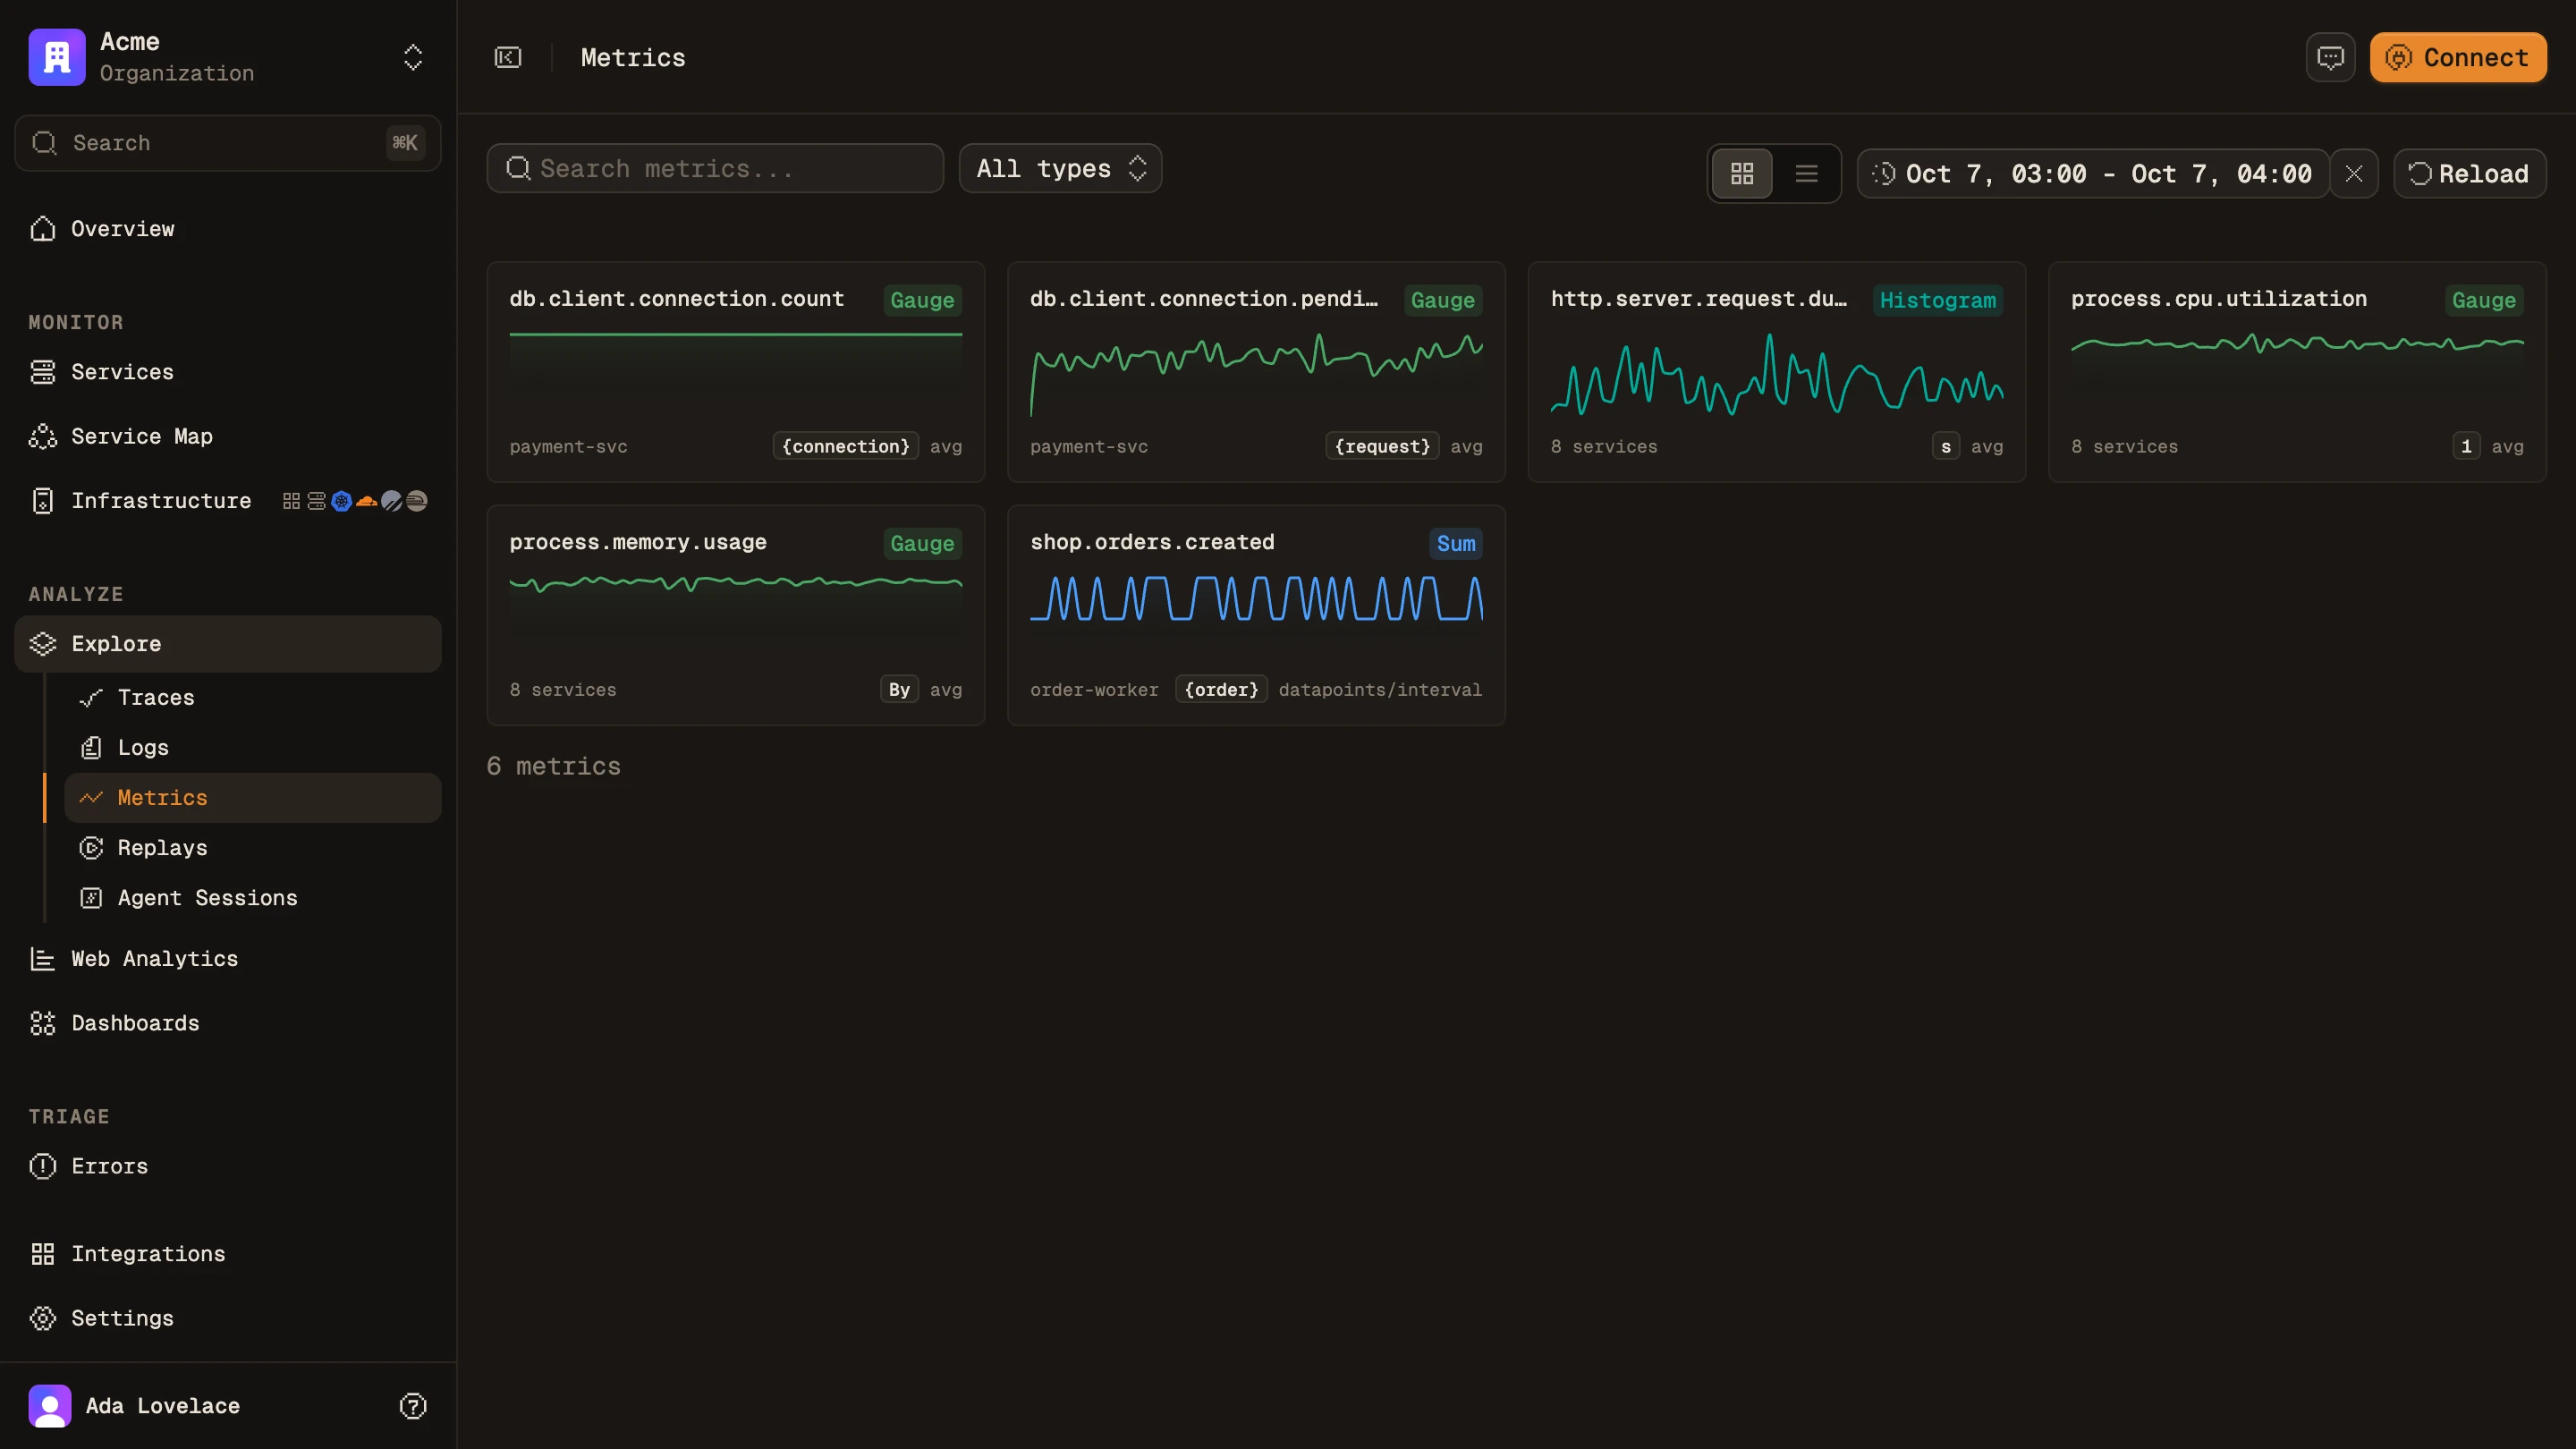Open the All types dropdown

[1060, 168]
